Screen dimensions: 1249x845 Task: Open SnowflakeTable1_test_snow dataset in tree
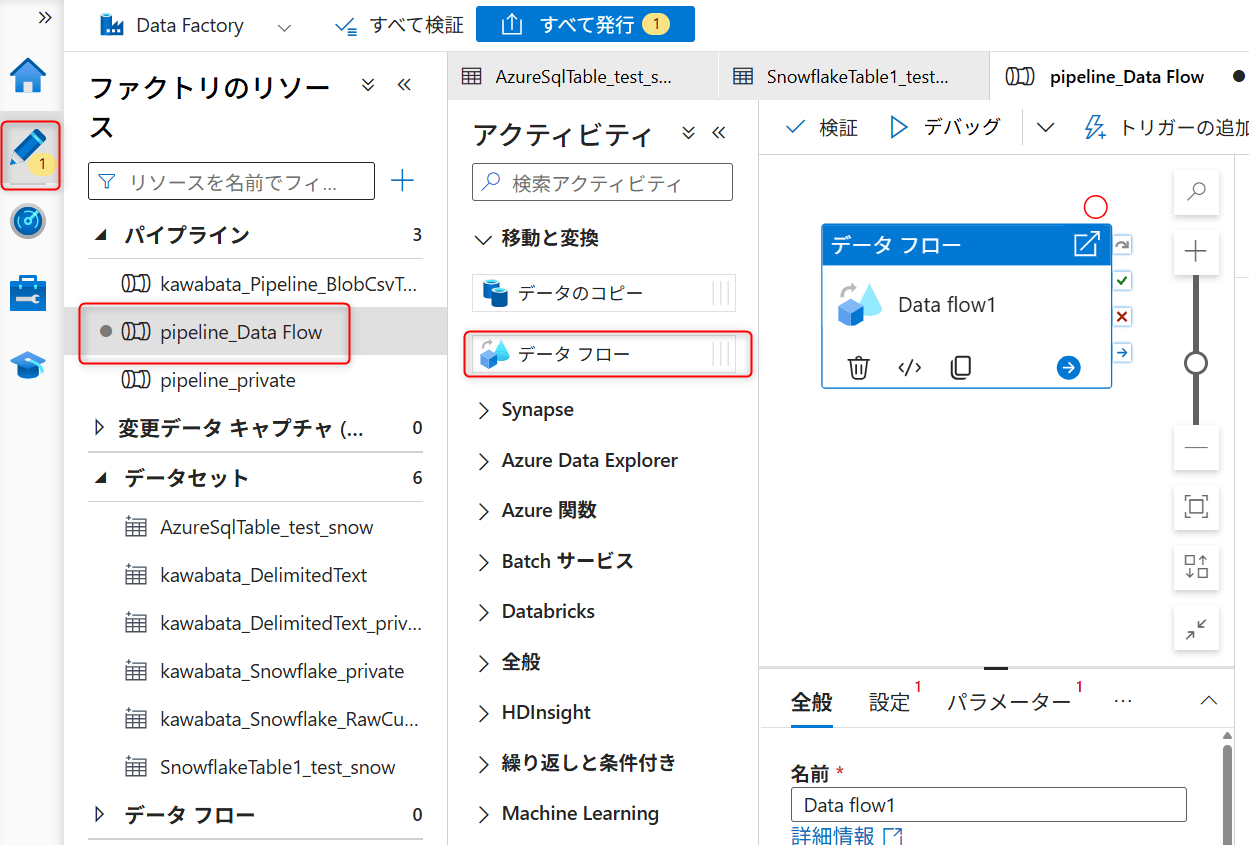tap(277, 767)
